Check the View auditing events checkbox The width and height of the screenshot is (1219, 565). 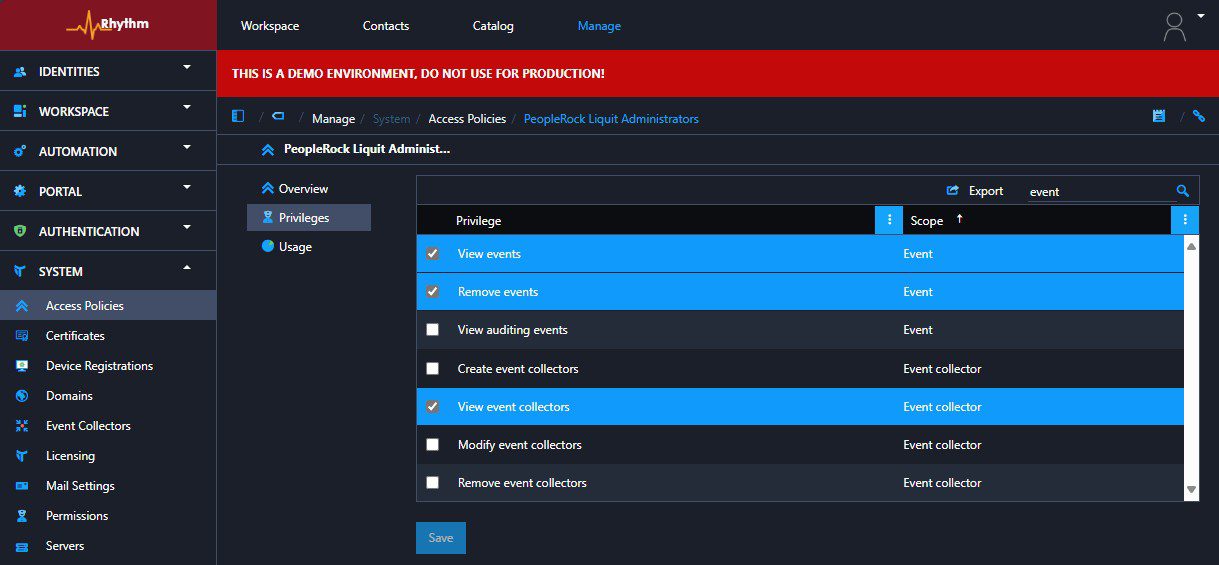432,330
